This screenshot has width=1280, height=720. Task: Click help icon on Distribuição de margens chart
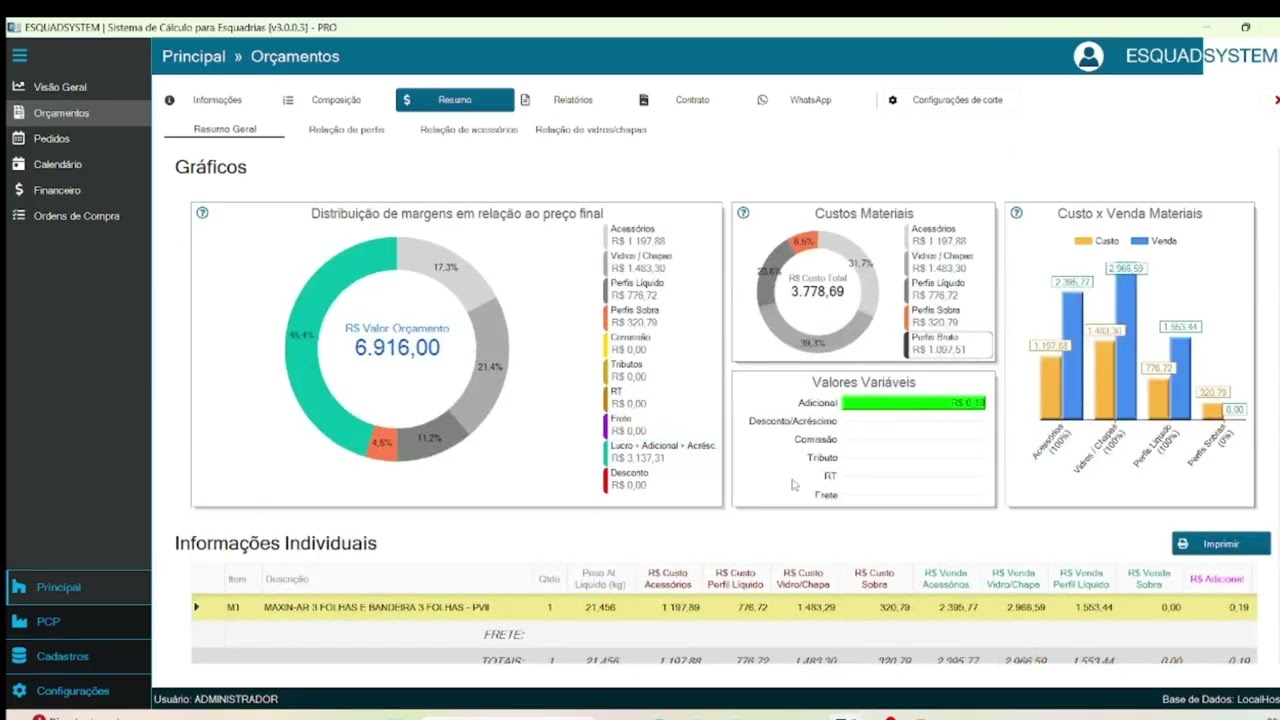(x=202, y=213)
